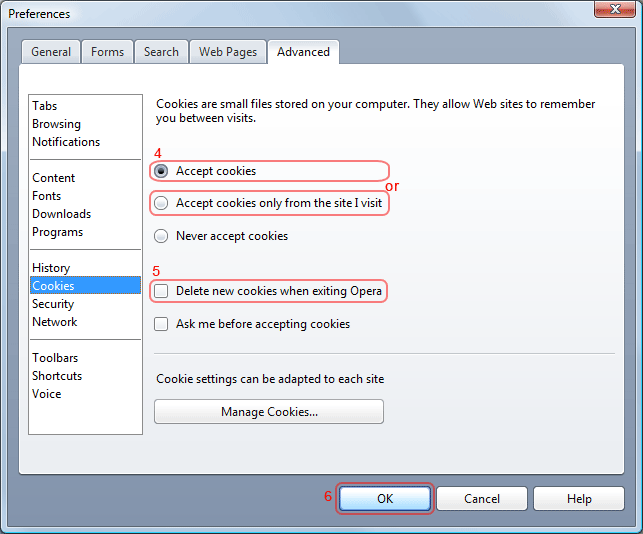Viewport: 643px width, 534px height.
Task: Check Ask me before accepting cookies
Action: tap(162, 324)
